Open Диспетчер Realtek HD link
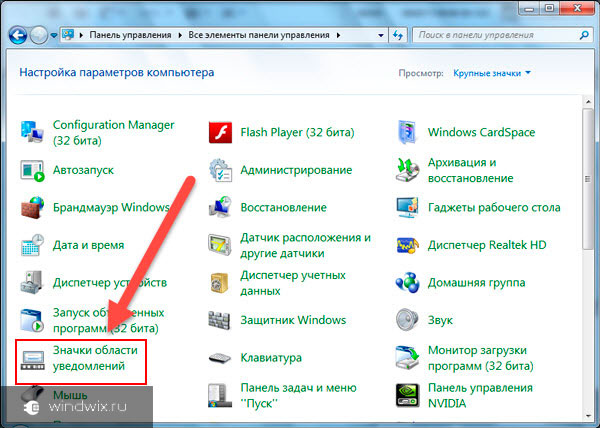600x428 pixels. (x=487, y=245)
